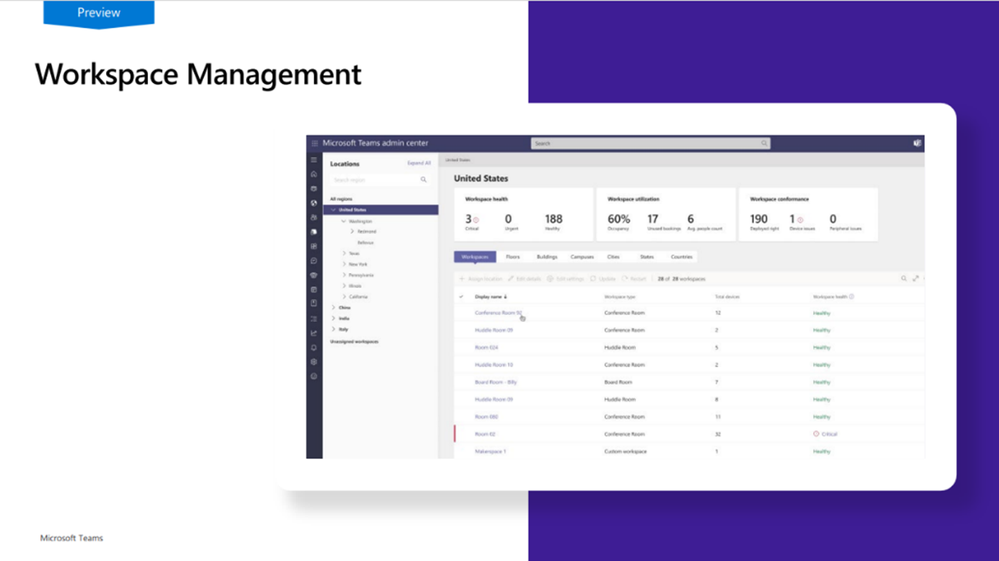Screen dimensions: 999x561
Task: Click magnifier icon in Search region box
Action: click(x=423, y=180)
